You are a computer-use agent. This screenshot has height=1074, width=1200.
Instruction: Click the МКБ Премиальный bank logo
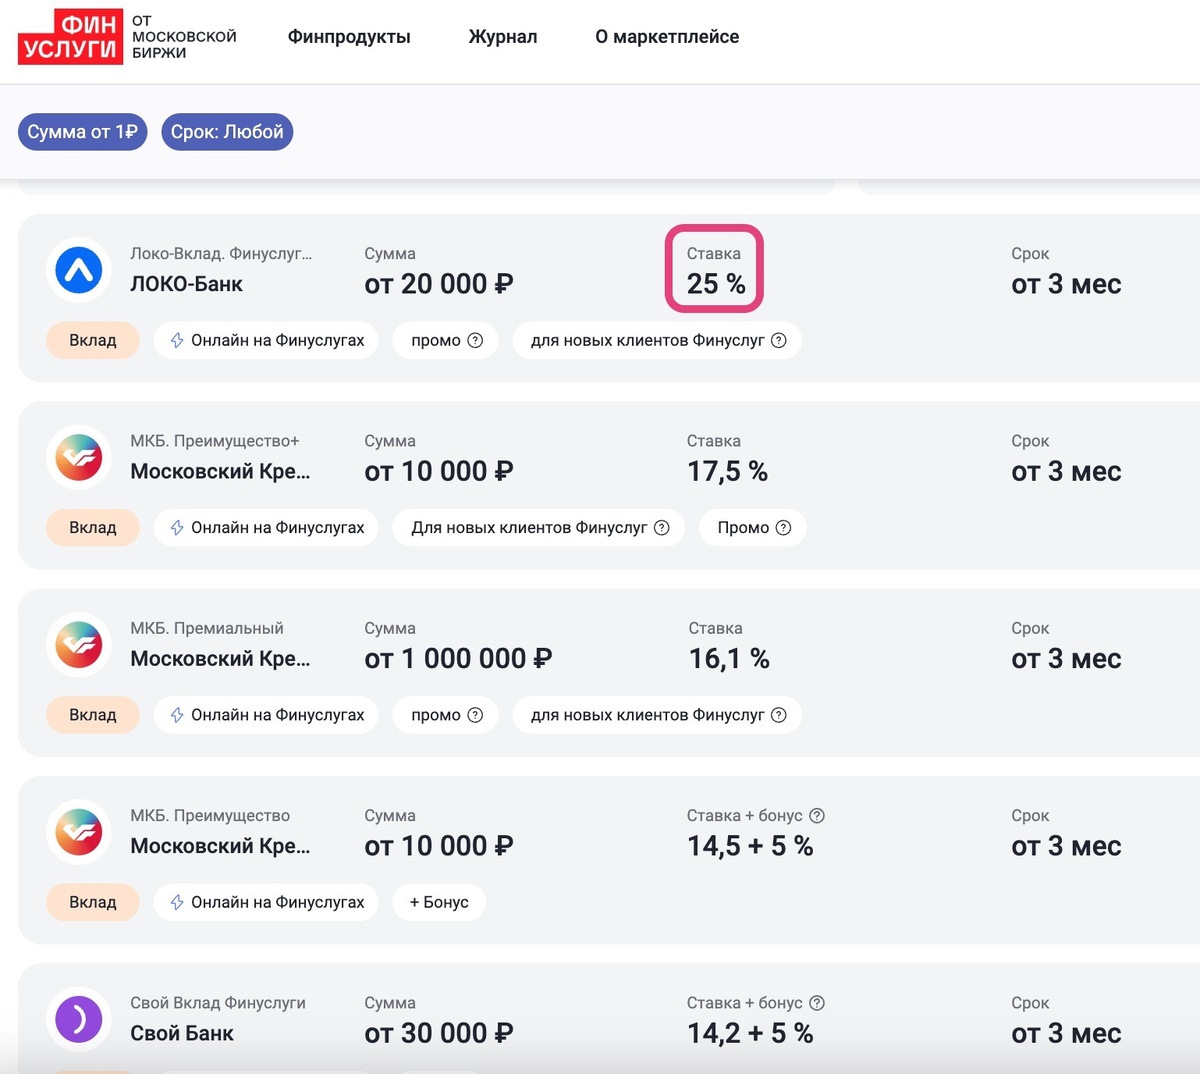(79, 645)
